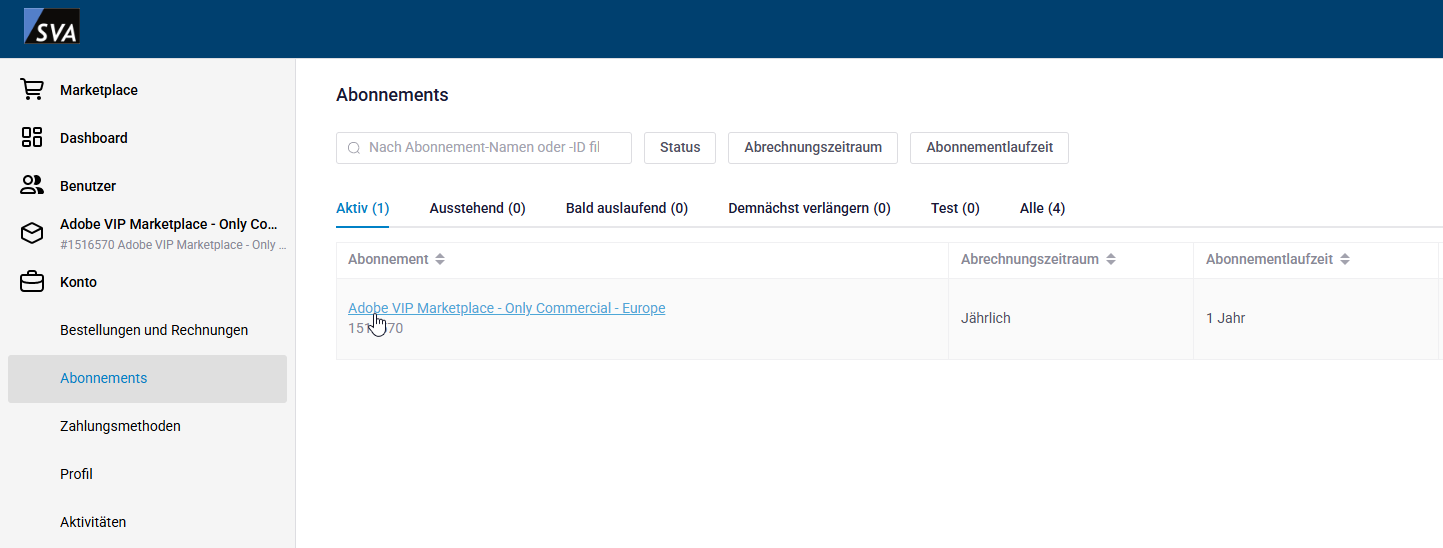Switch to the Alle (4) tab

pos(1042,208)
